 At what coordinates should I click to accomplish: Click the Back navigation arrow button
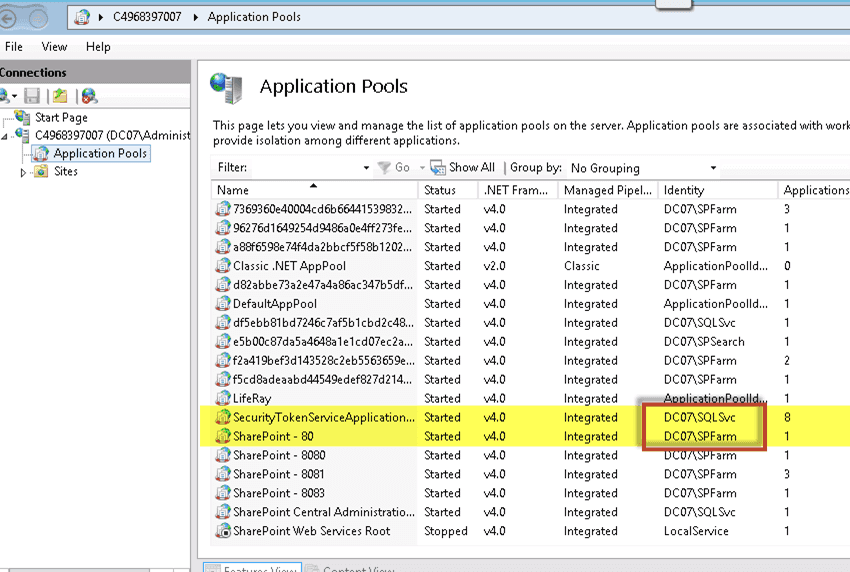[x=8, y=19]
